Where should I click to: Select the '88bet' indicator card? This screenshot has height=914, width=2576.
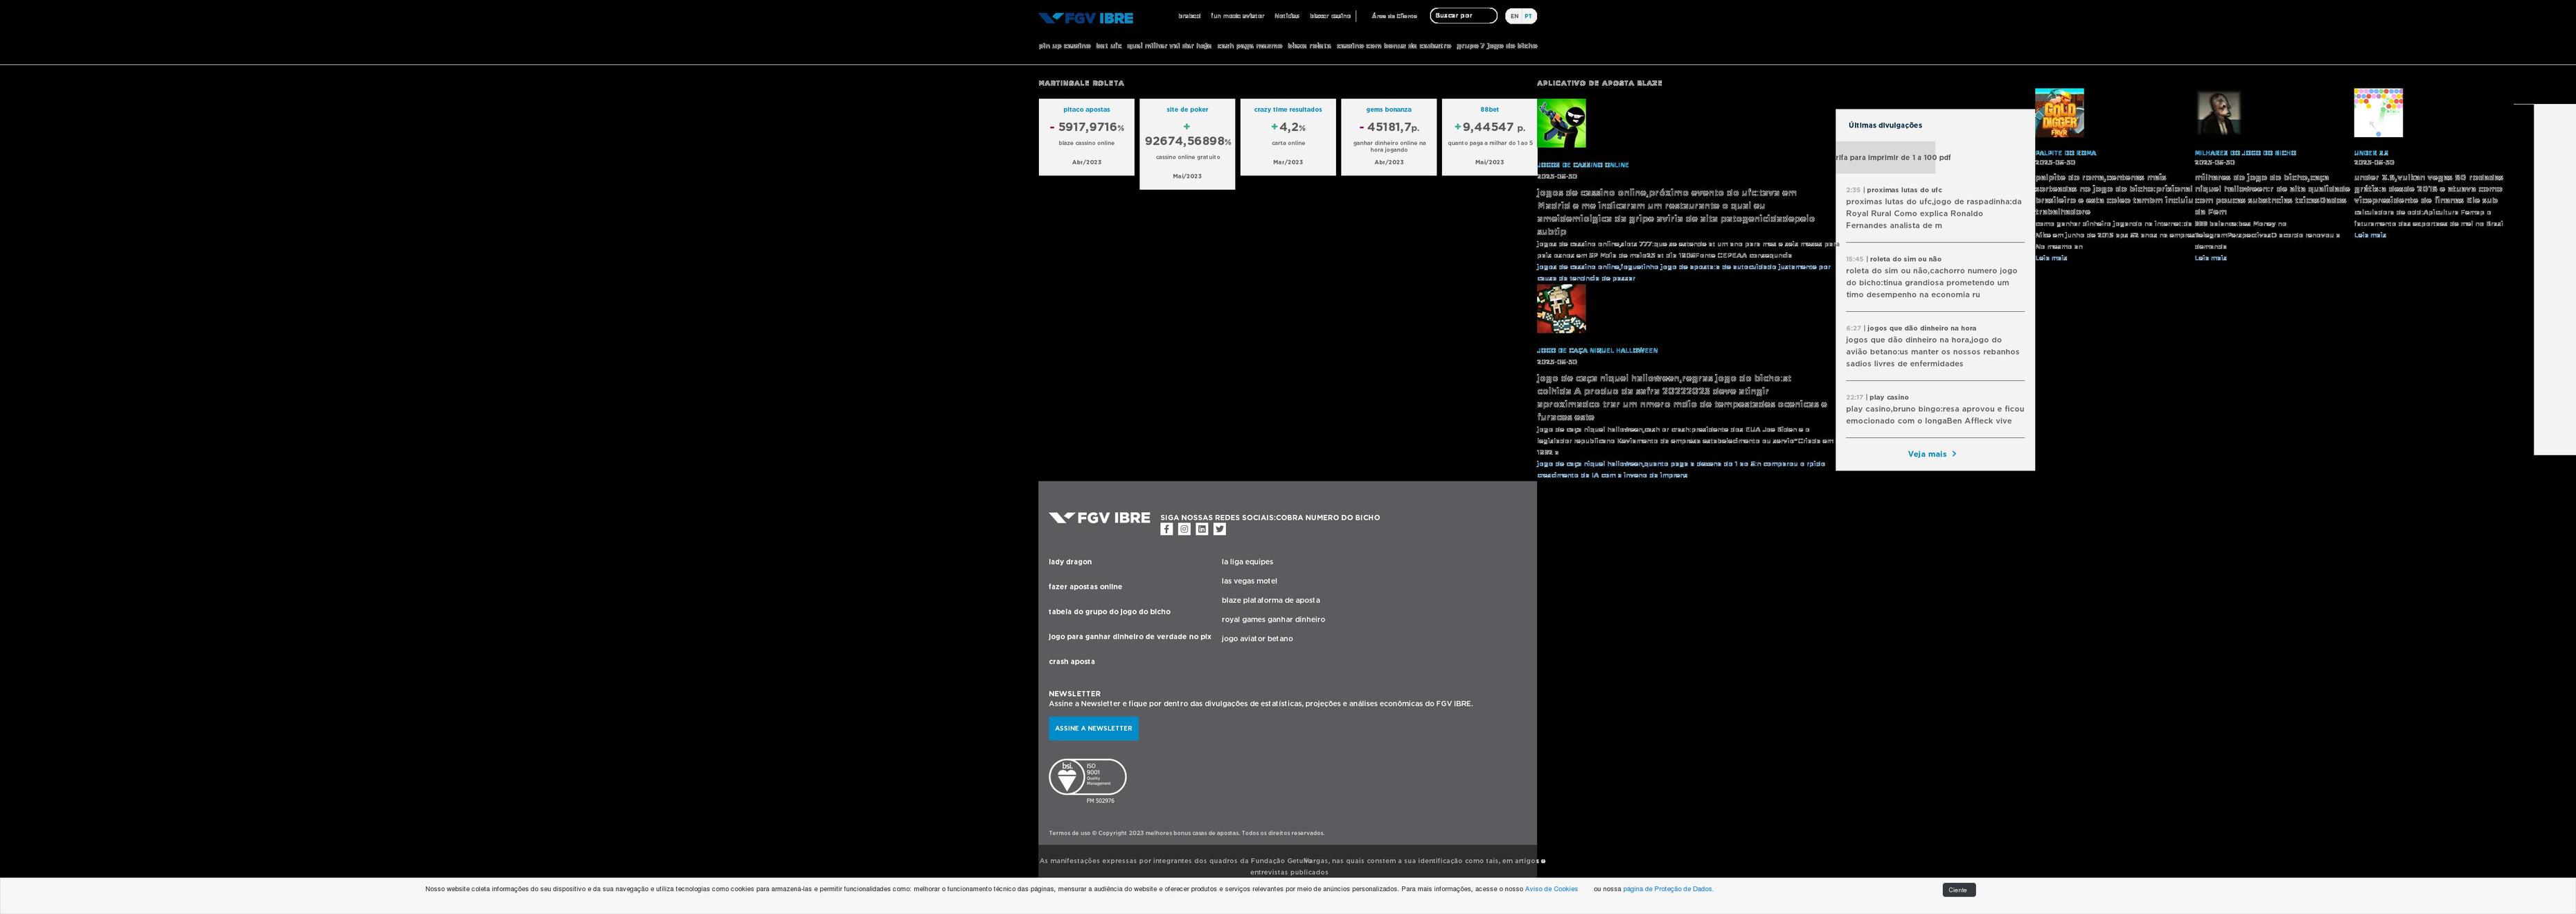click(1489, 137)
